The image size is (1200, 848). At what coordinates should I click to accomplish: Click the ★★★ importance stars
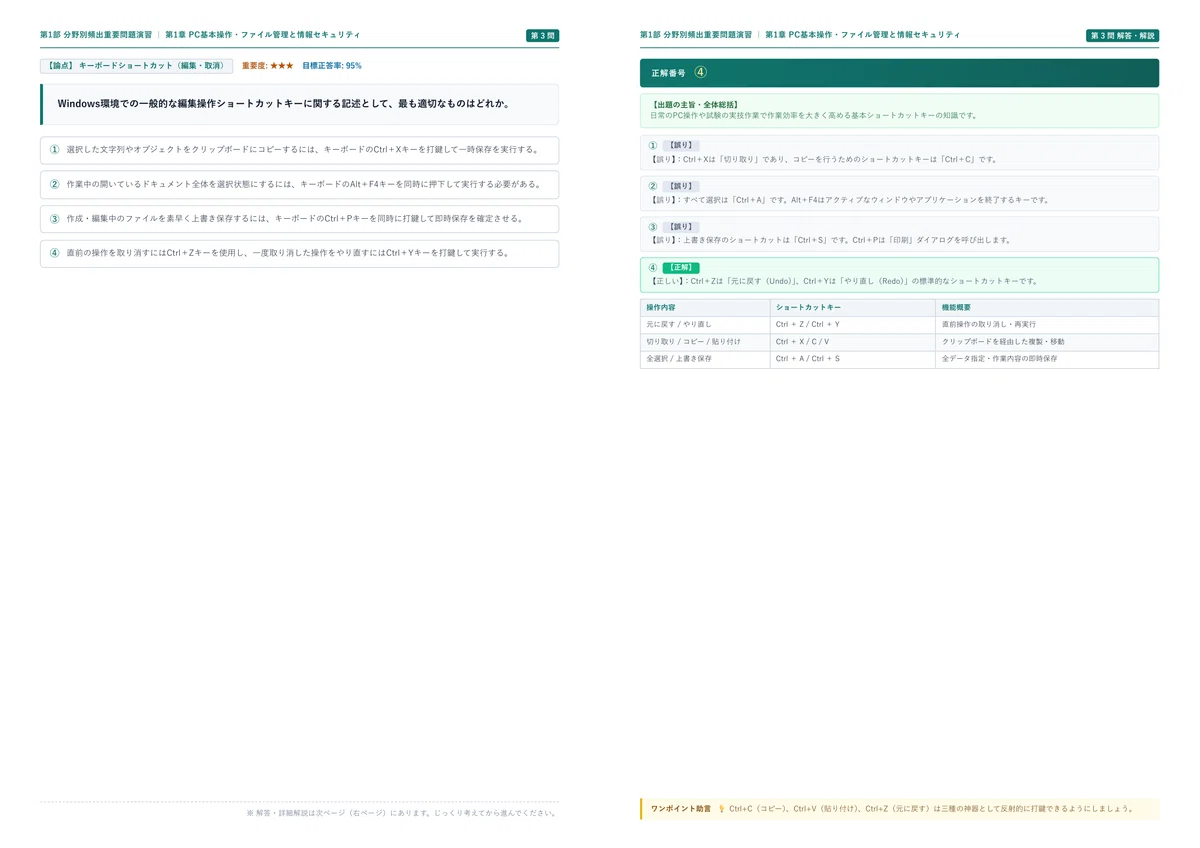click(282, 66)
